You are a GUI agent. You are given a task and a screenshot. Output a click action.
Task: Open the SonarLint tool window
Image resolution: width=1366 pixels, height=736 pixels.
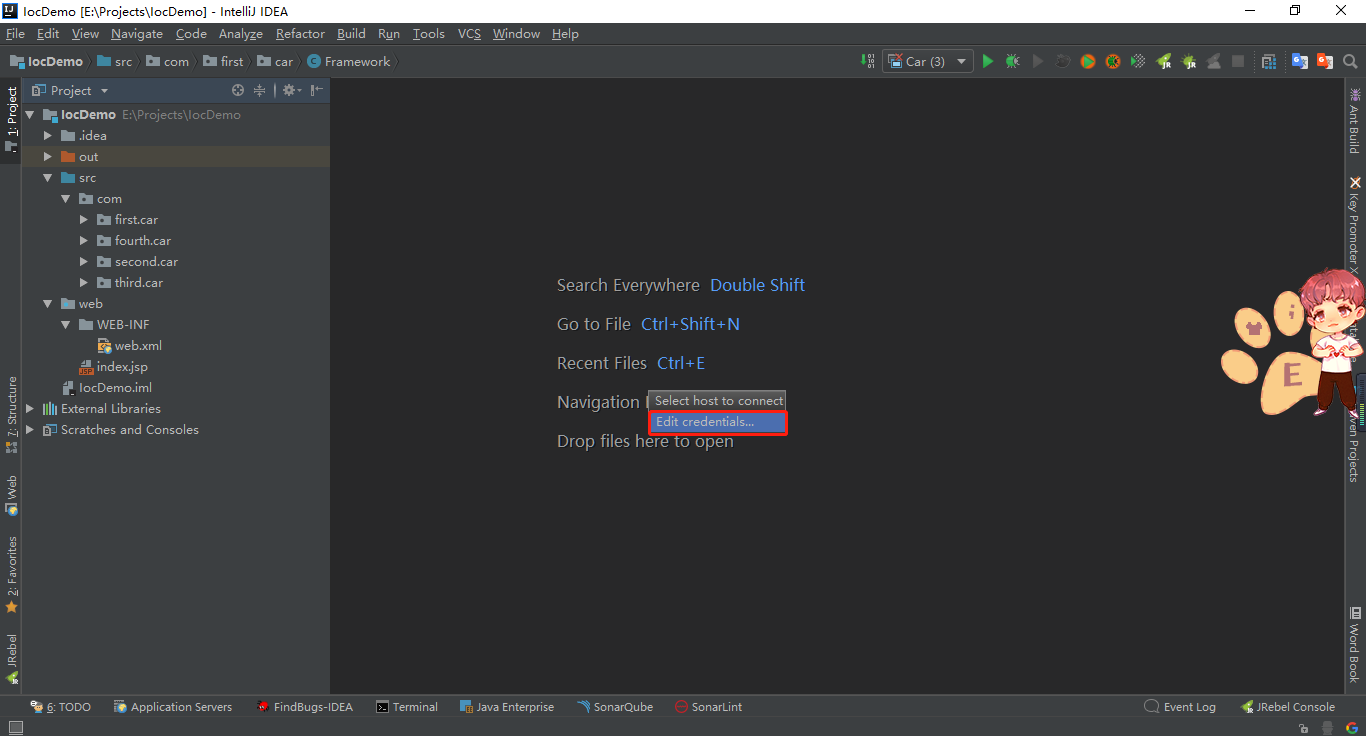click(x=709, y=707)
